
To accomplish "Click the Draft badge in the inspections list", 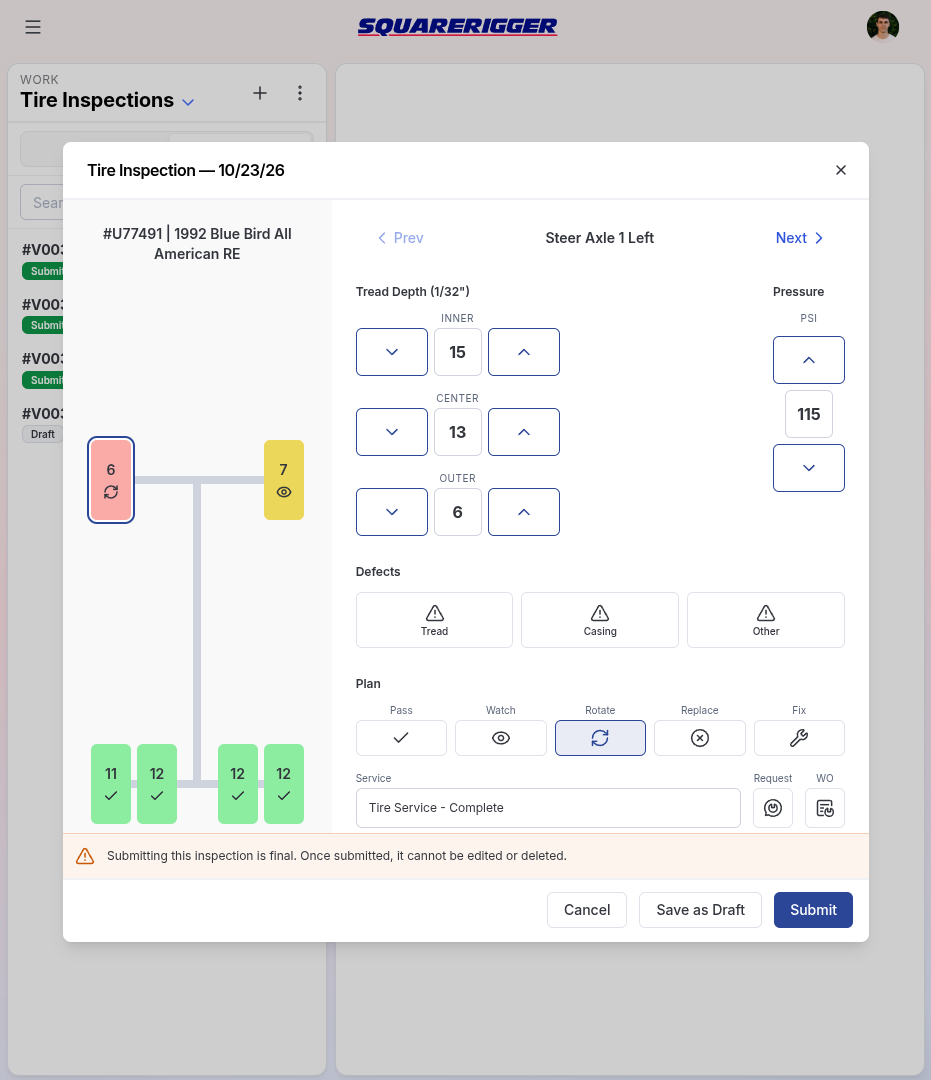I will tap(43, 434).
